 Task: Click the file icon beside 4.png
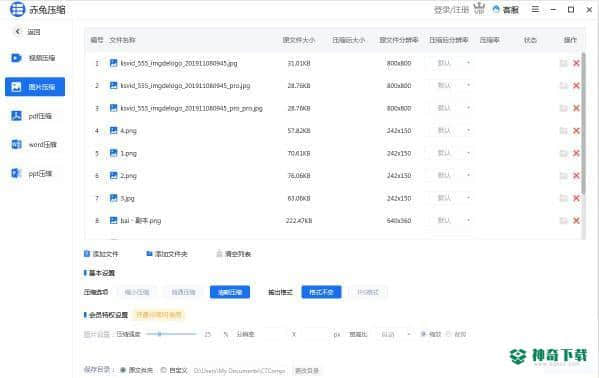point(113,131)
